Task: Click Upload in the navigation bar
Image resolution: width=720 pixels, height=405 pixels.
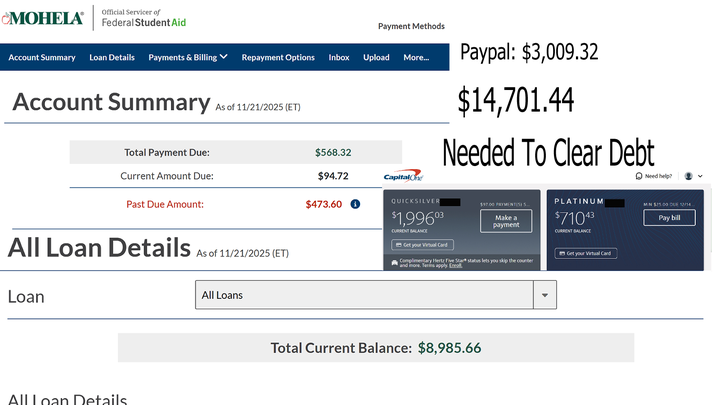Action: (376, 57)
